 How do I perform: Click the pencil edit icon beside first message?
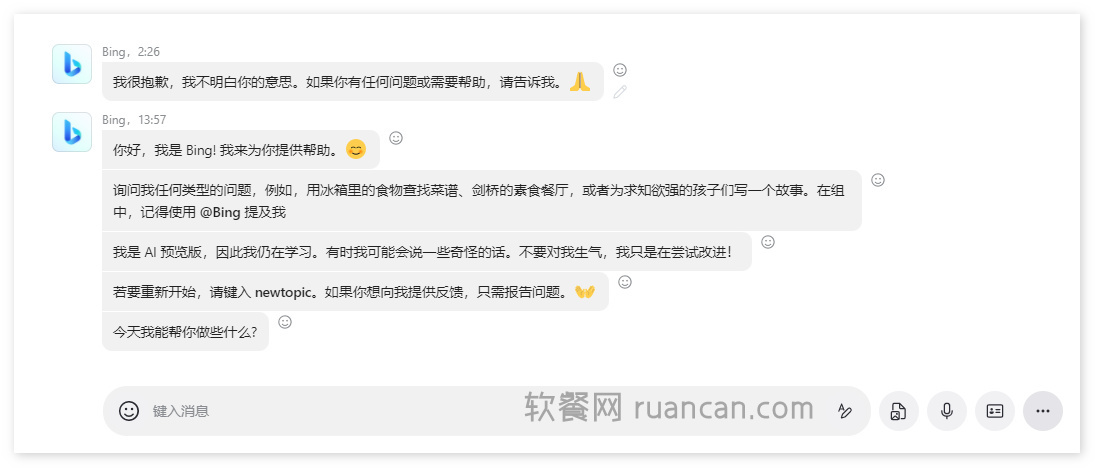tap(619, 92)
